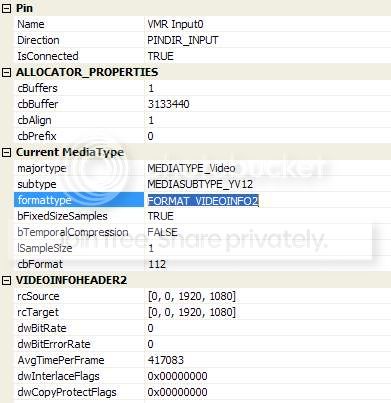Select the cbBuffer property label
The height and width of the screenshot is (403, 391).
tap(38, 104)
